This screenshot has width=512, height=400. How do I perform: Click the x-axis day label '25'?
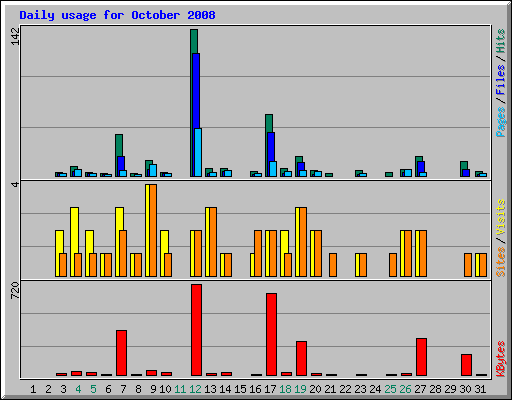(x=390, y=389)
